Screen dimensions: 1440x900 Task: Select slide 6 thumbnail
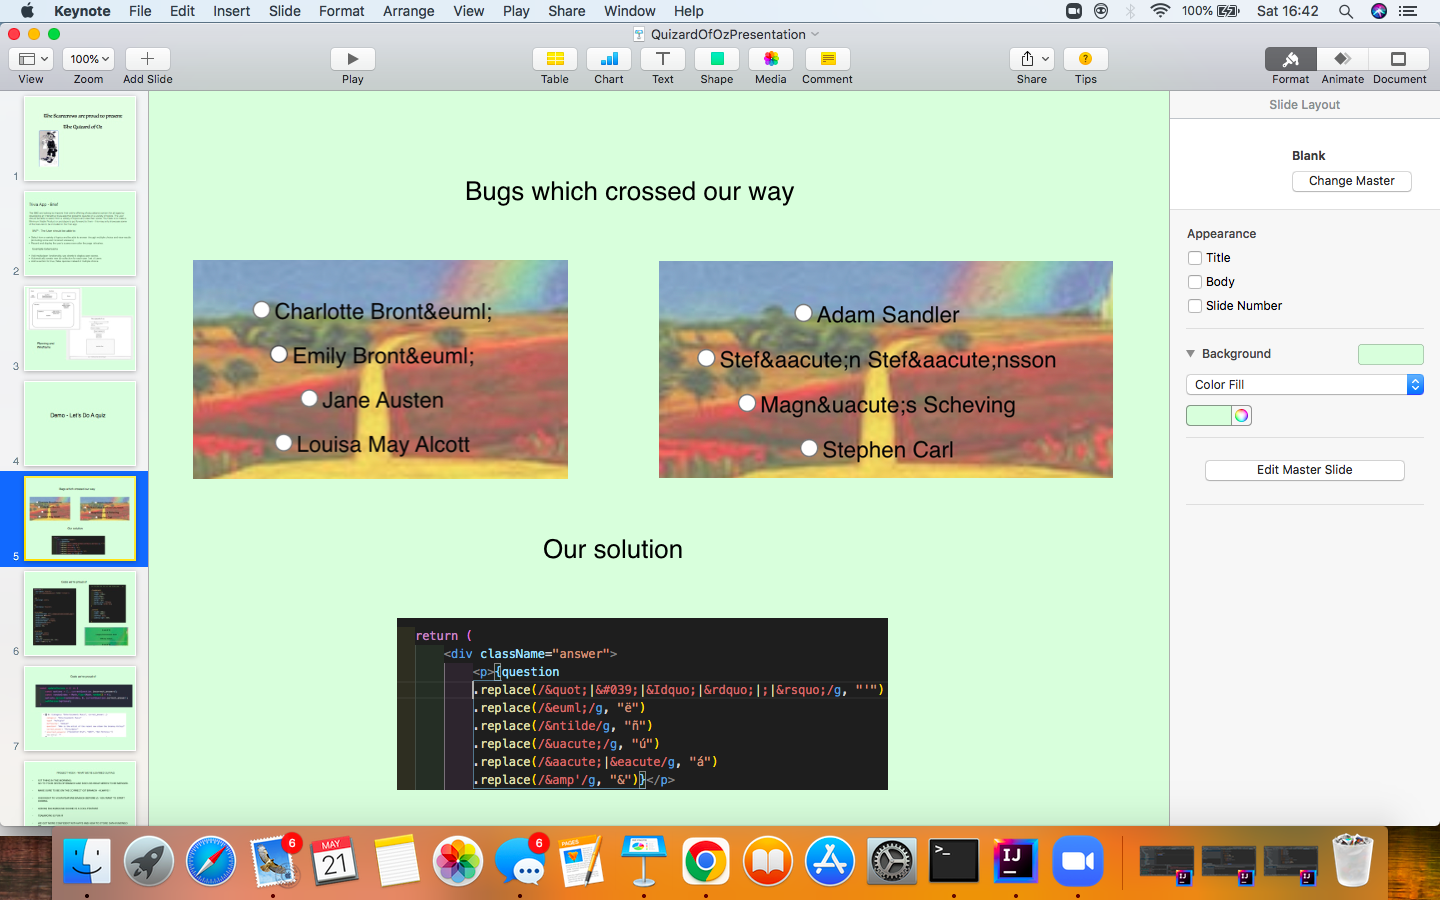pyautogui.click(x=80, y=614)
